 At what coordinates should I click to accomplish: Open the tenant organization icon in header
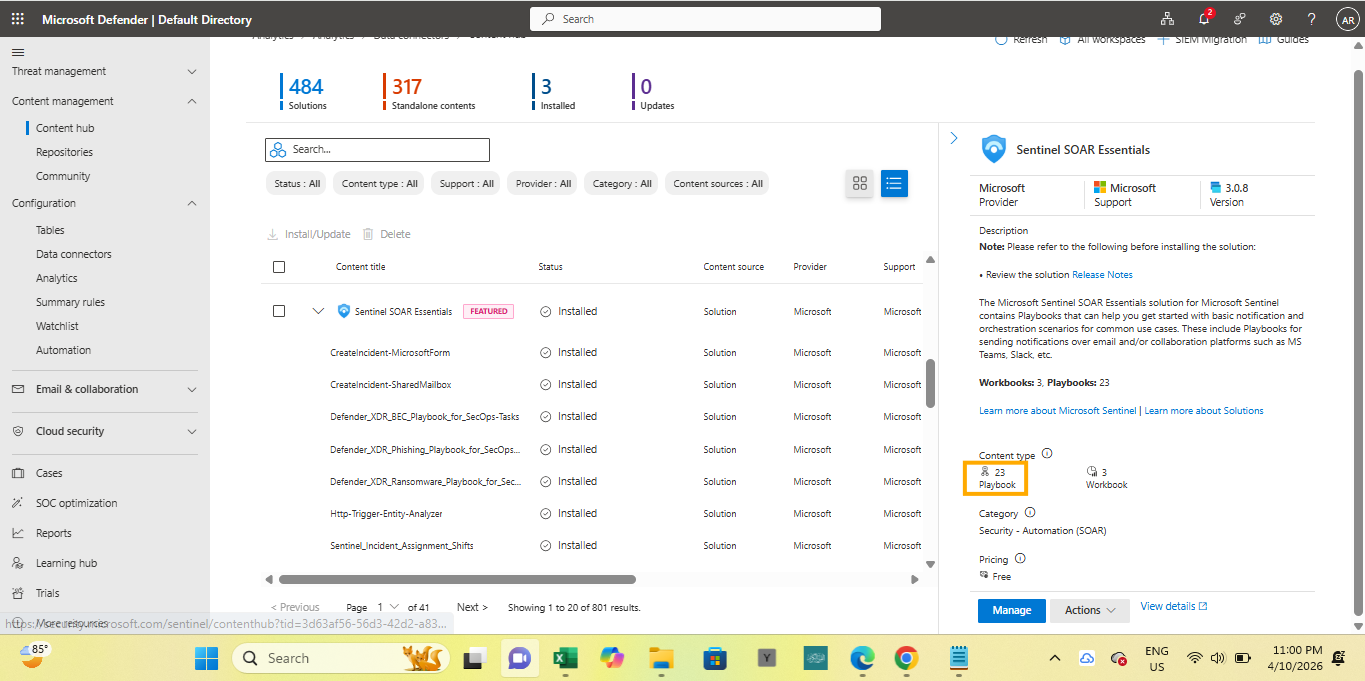1167,19
